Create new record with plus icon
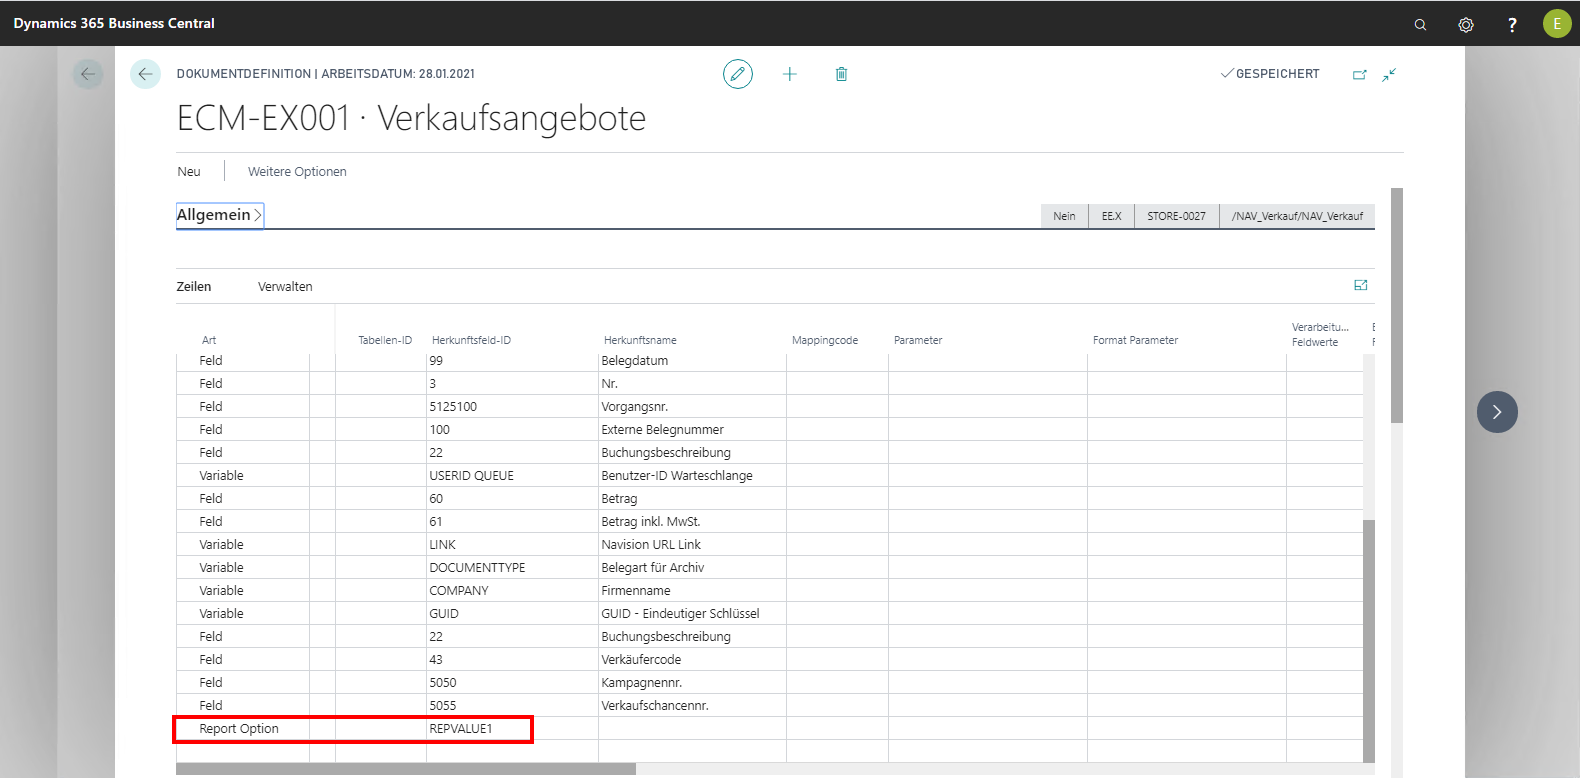 click(790, 74)
